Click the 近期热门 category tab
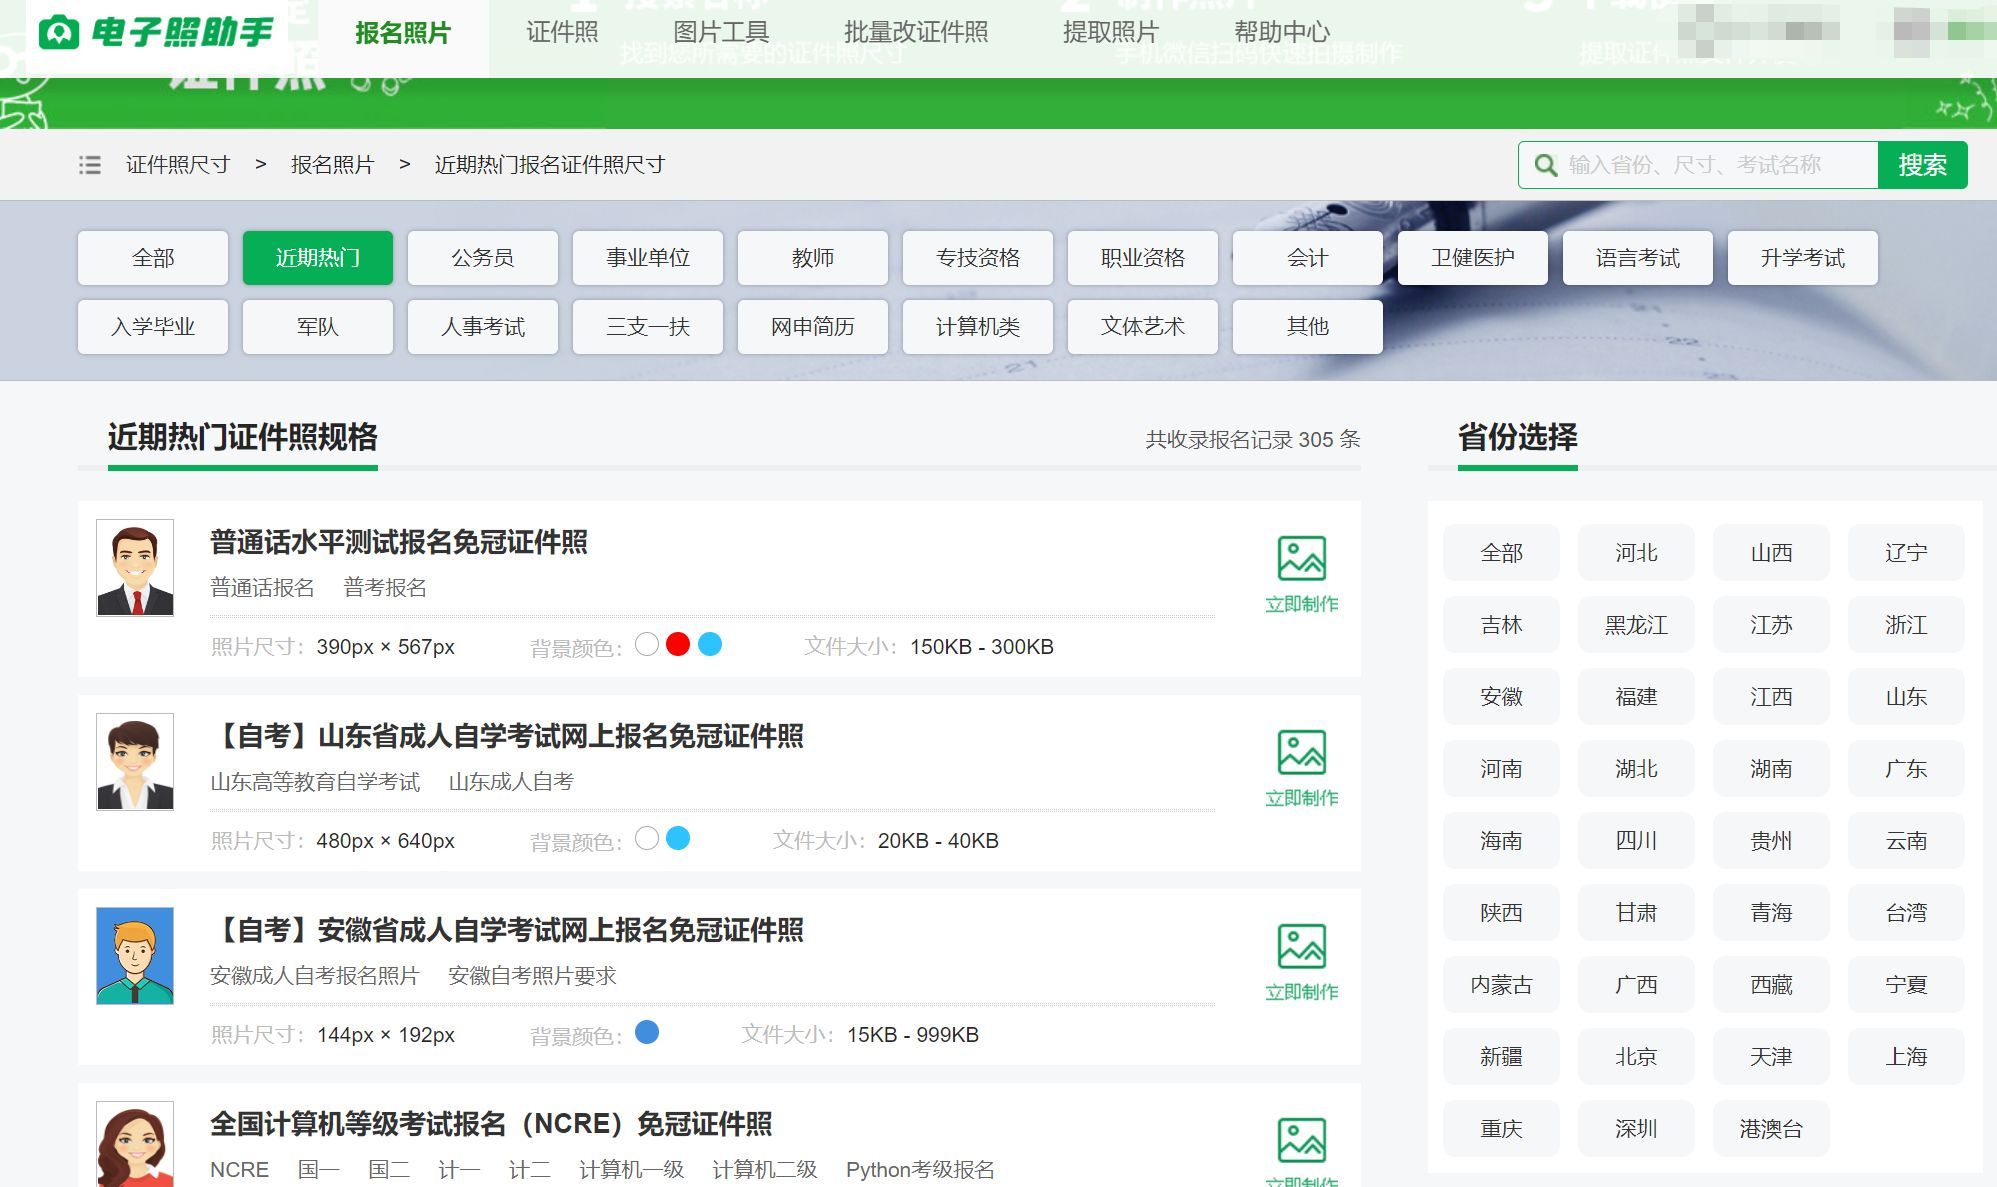Image resolution: width=1997 pixels, height=1187 pixels. pos(318,257)
